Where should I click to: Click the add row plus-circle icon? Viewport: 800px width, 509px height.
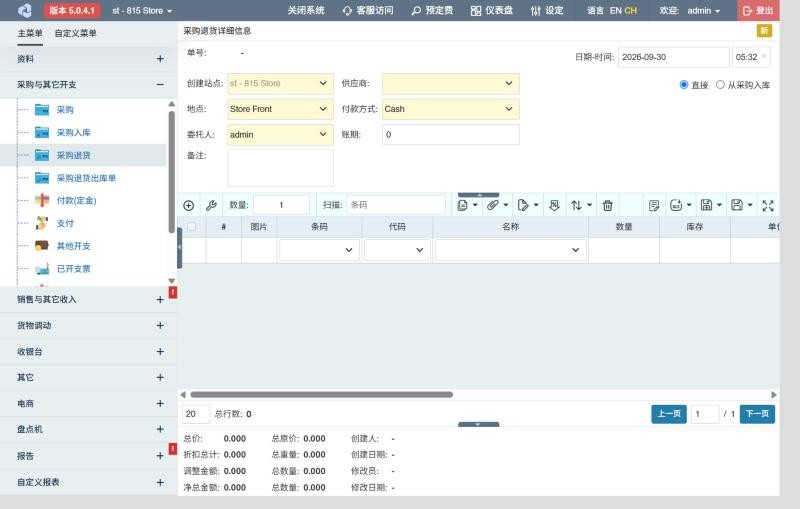(188, 206)
